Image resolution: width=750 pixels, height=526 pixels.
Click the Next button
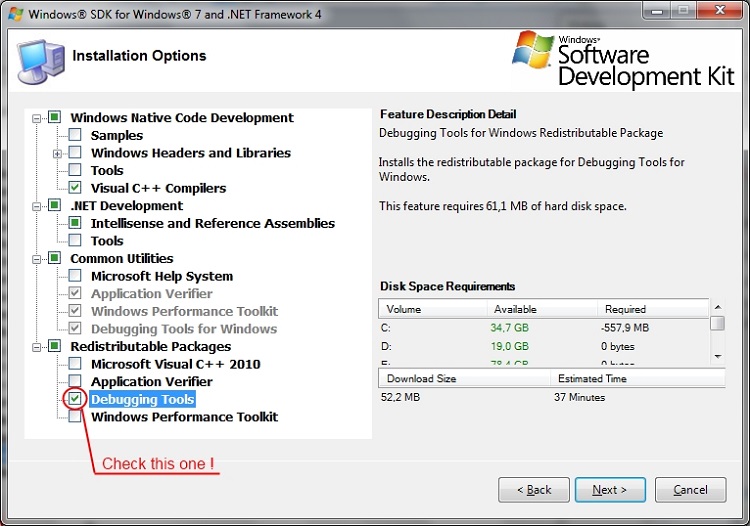pyautogui.click(x=609, y=490)
